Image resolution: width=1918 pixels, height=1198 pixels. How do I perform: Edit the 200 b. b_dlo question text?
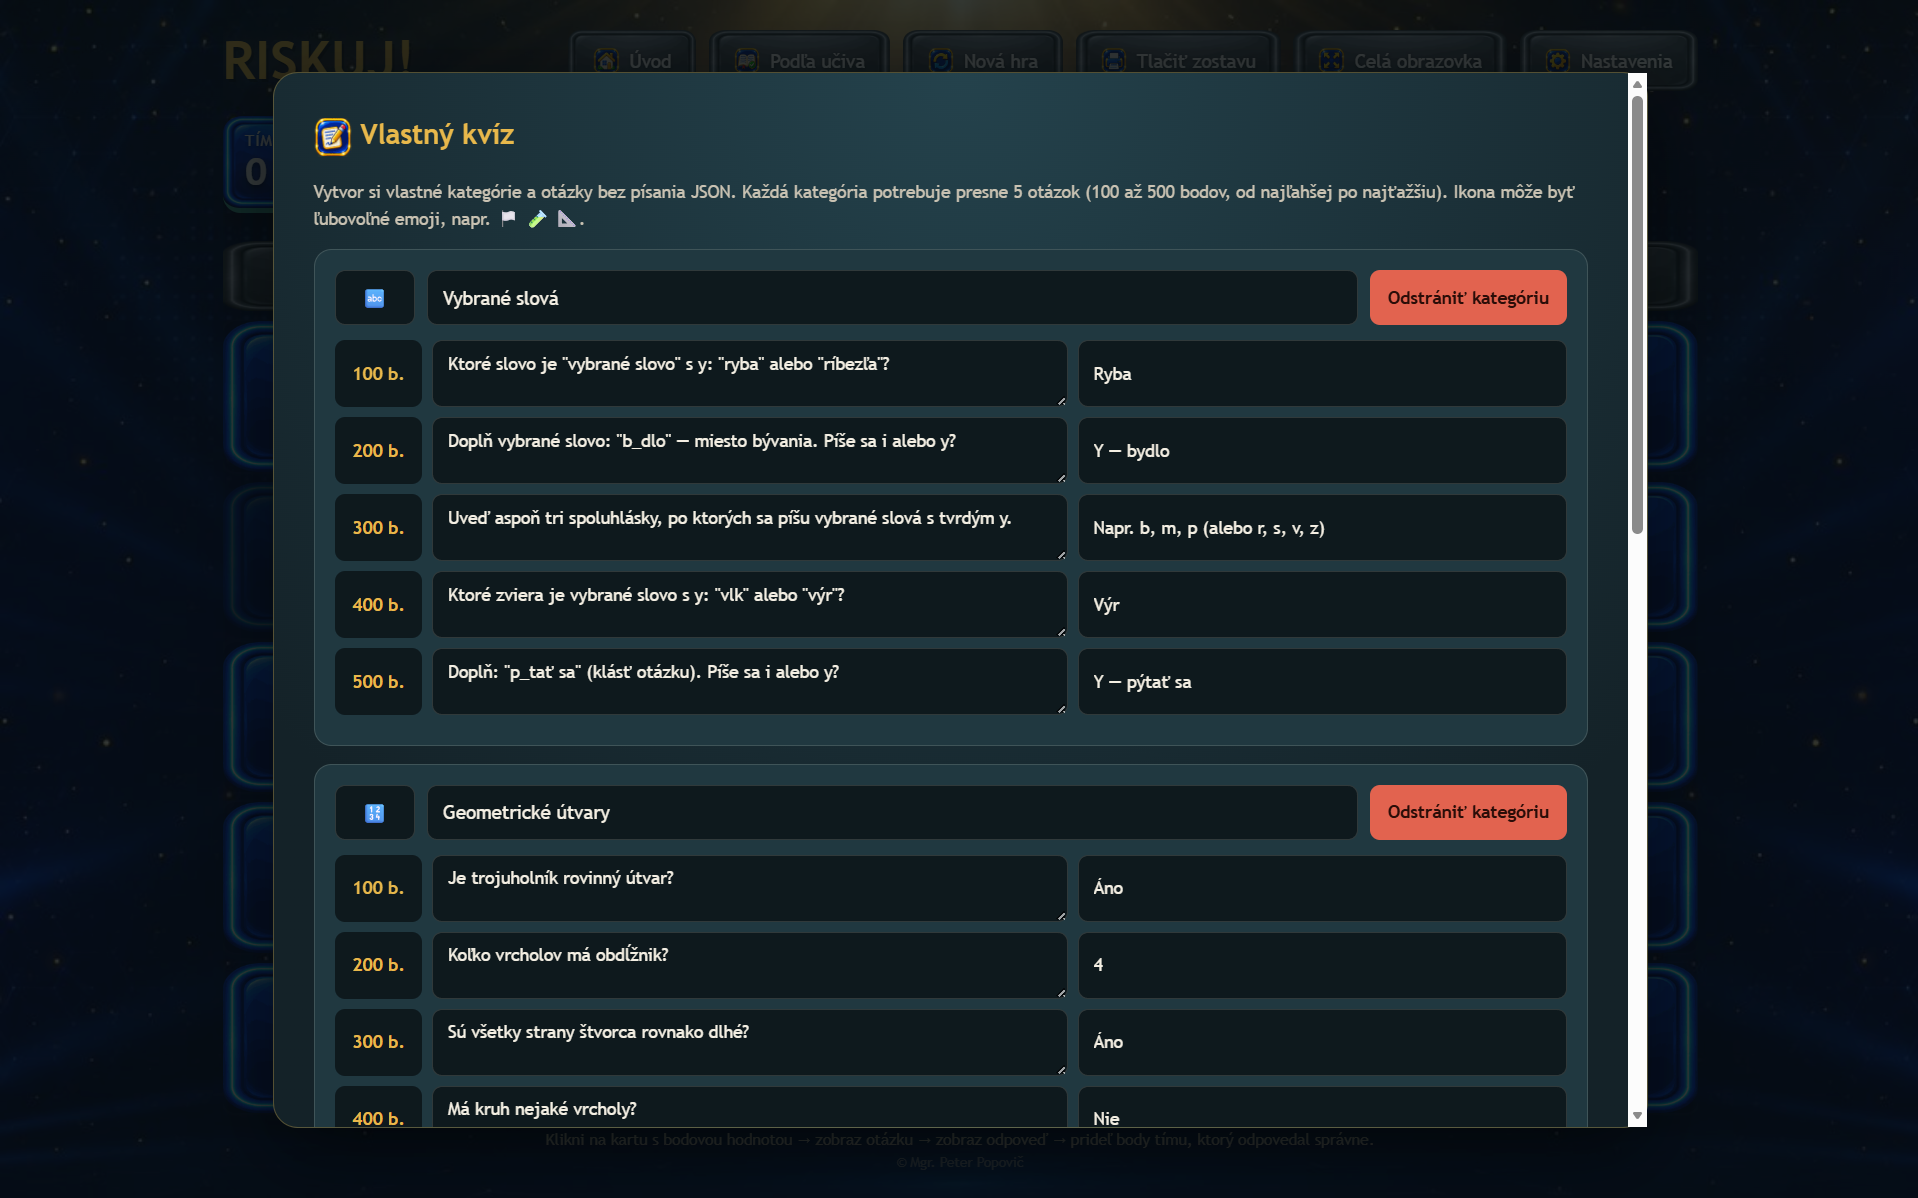pos(749,450)
